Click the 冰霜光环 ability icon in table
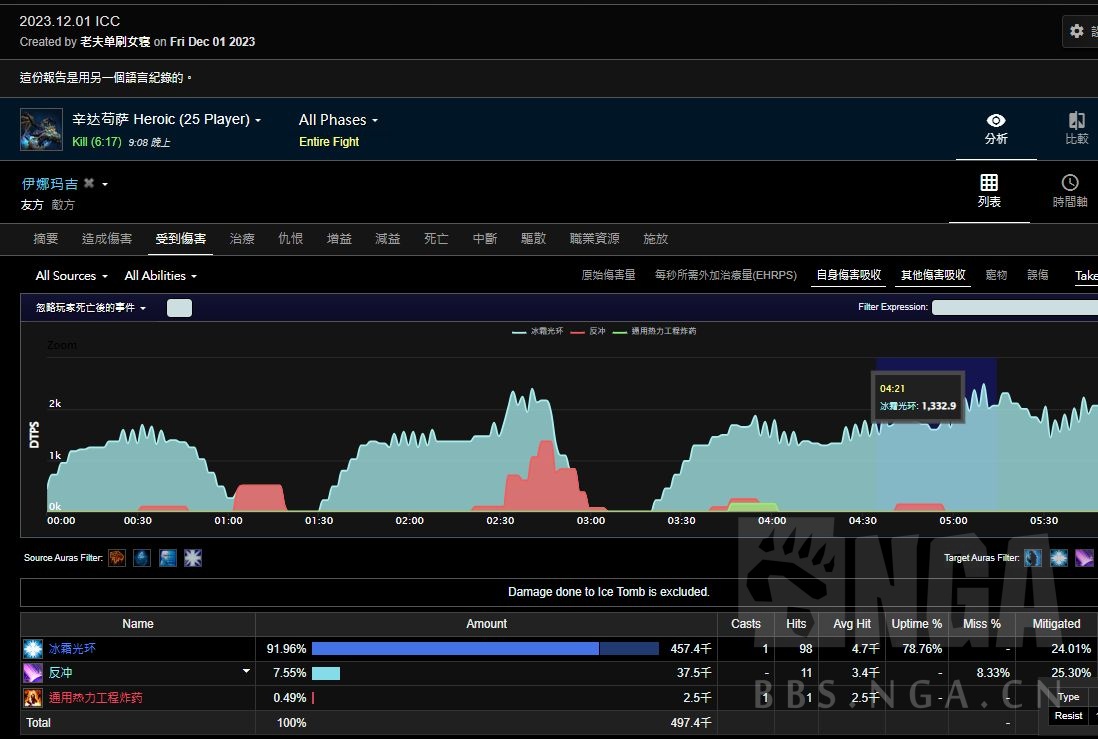 (34, 649)
